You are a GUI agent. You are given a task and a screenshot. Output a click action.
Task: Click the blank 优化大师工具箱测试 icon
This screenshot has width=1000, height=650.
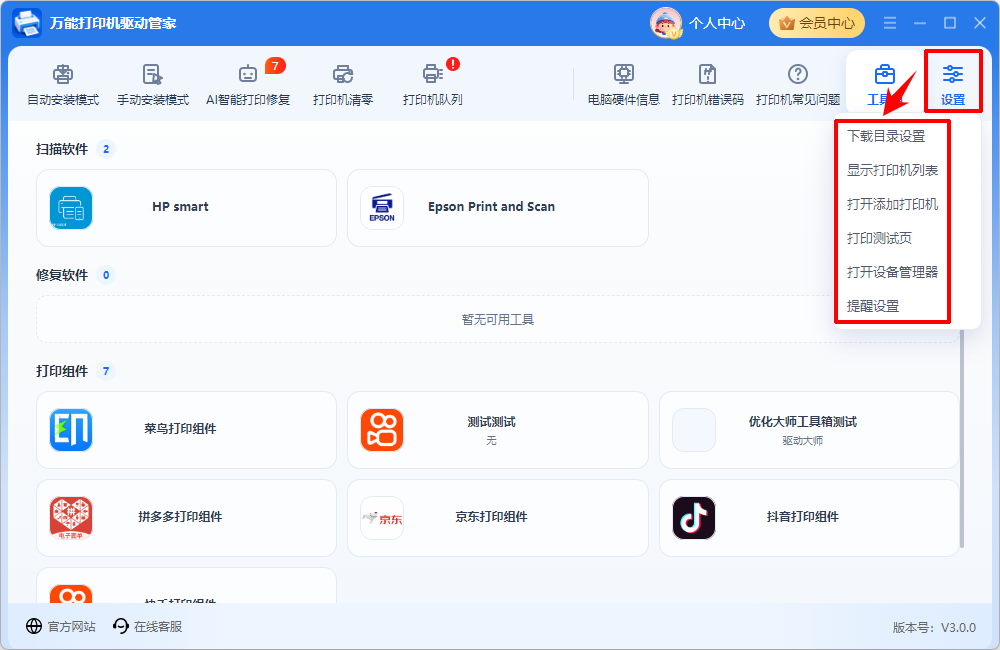coord(694,430)
